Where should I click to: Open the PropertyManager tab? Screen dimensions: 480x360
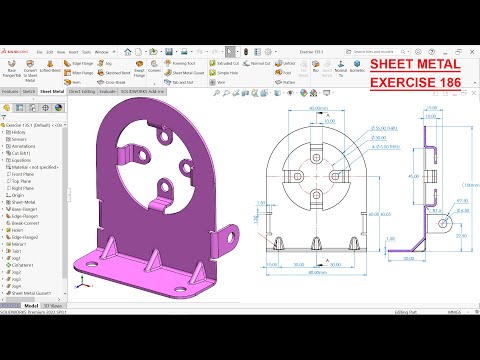(x=19, y=108)
